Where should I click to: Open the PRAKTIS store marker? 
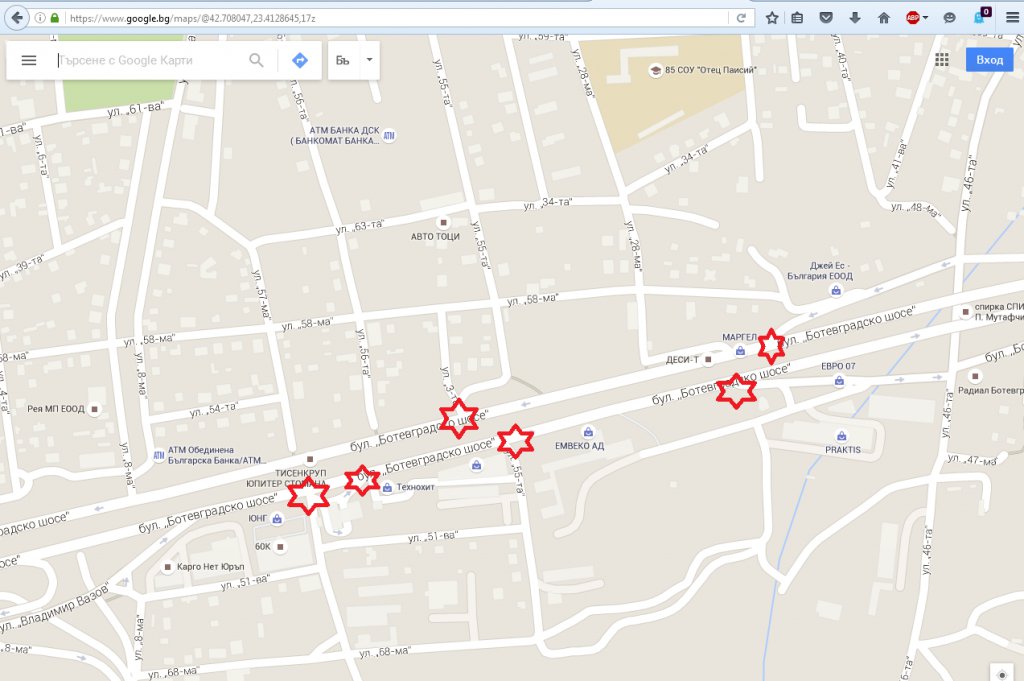coord(842,436)
